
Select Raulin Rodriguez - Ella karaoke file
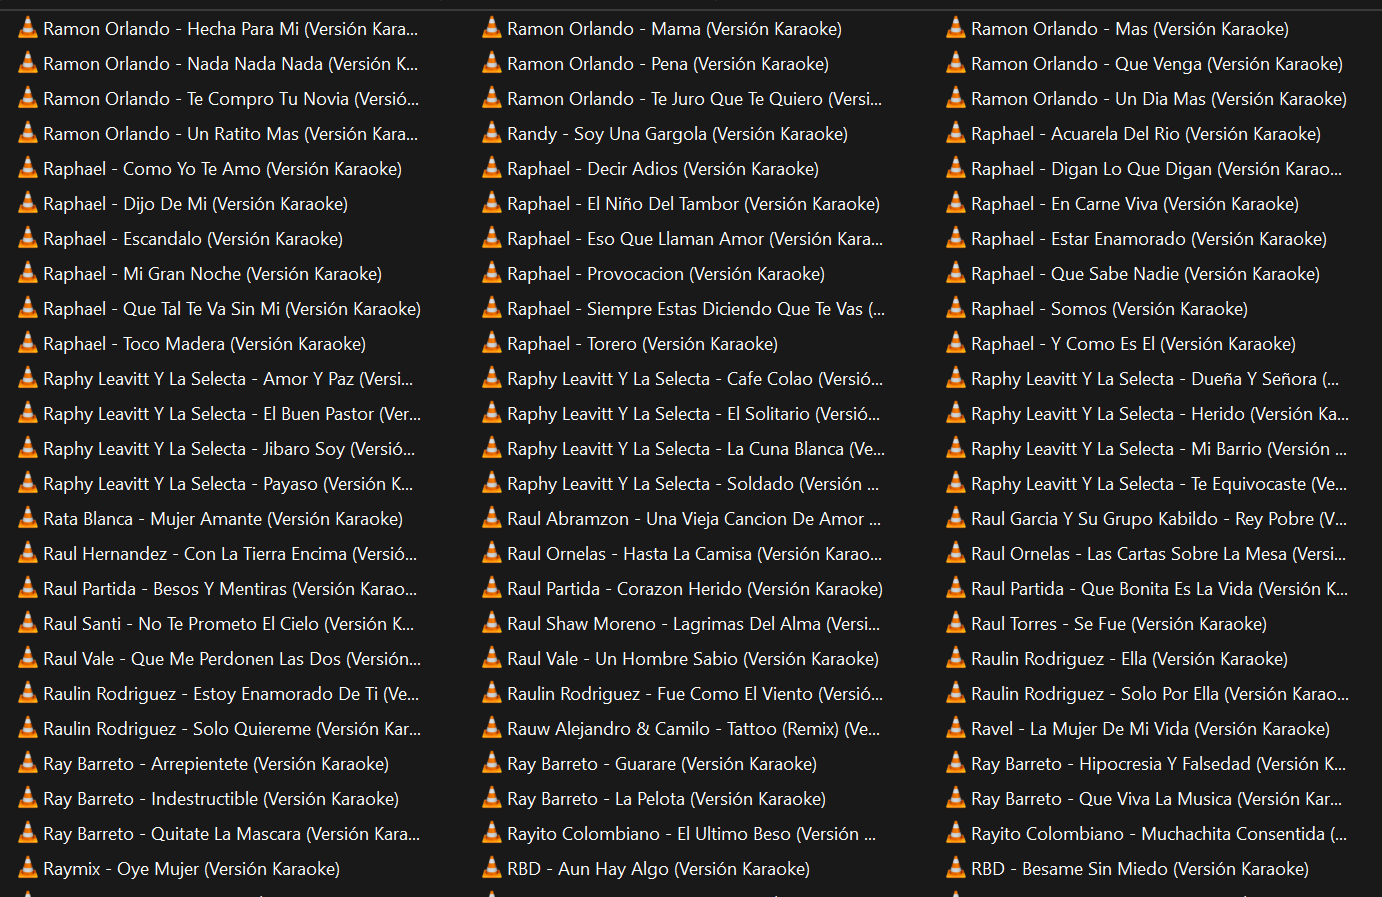1129,659
